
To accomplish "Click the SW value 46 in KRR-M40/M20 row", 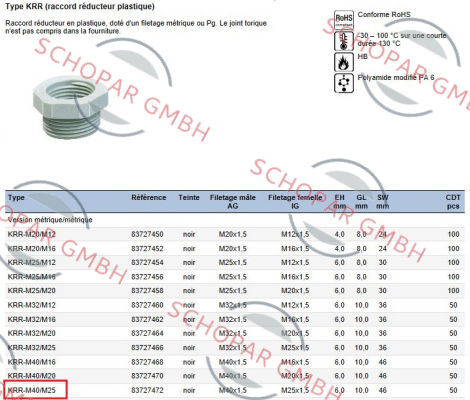I will 383,376.
